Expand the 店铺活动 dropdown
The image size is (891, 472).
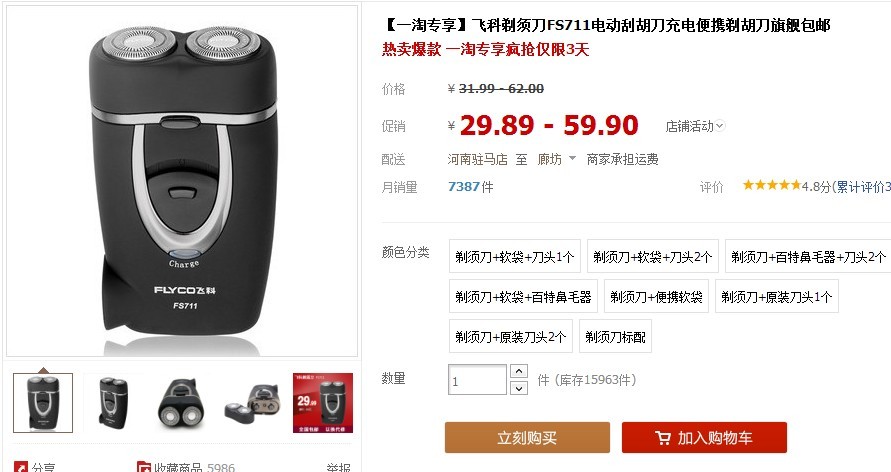pyautogui.click(x=695, y=126)
